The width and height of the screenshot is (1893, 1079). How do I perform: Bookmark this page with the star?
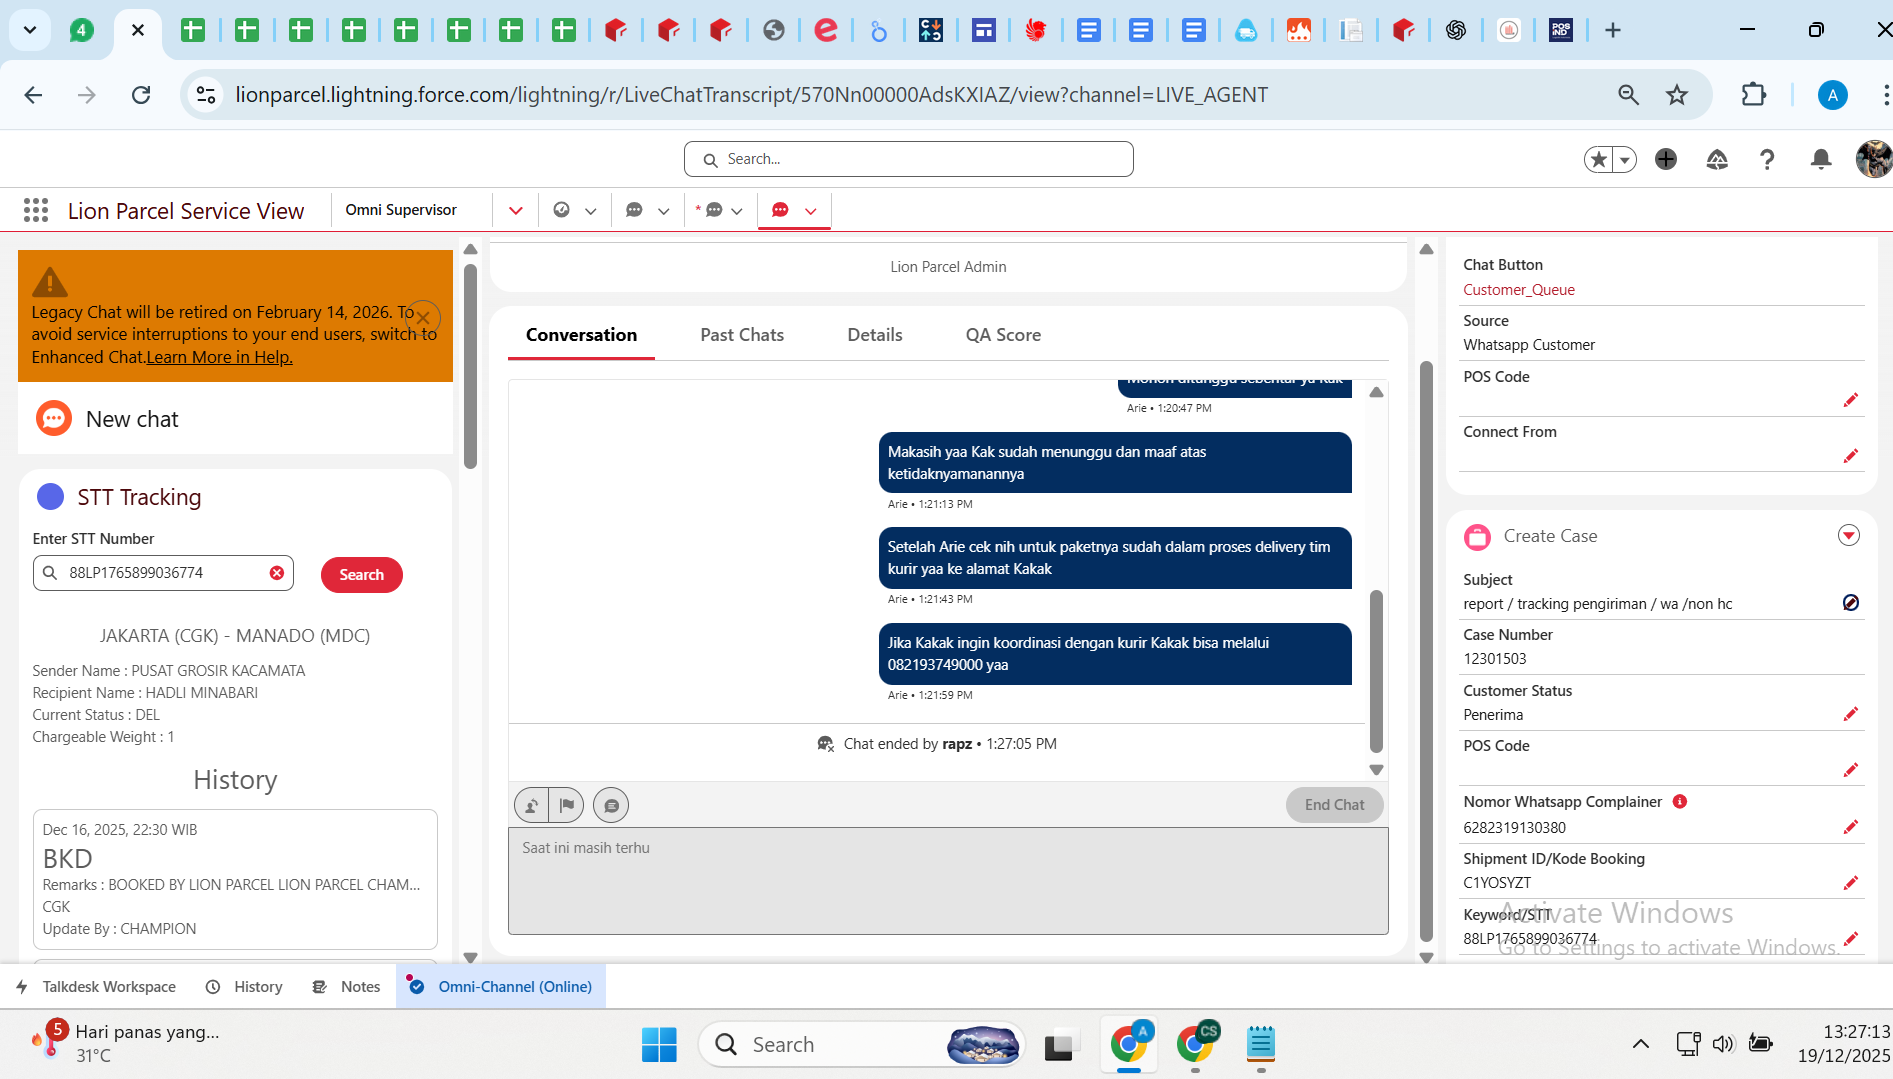click(1677, 95)
